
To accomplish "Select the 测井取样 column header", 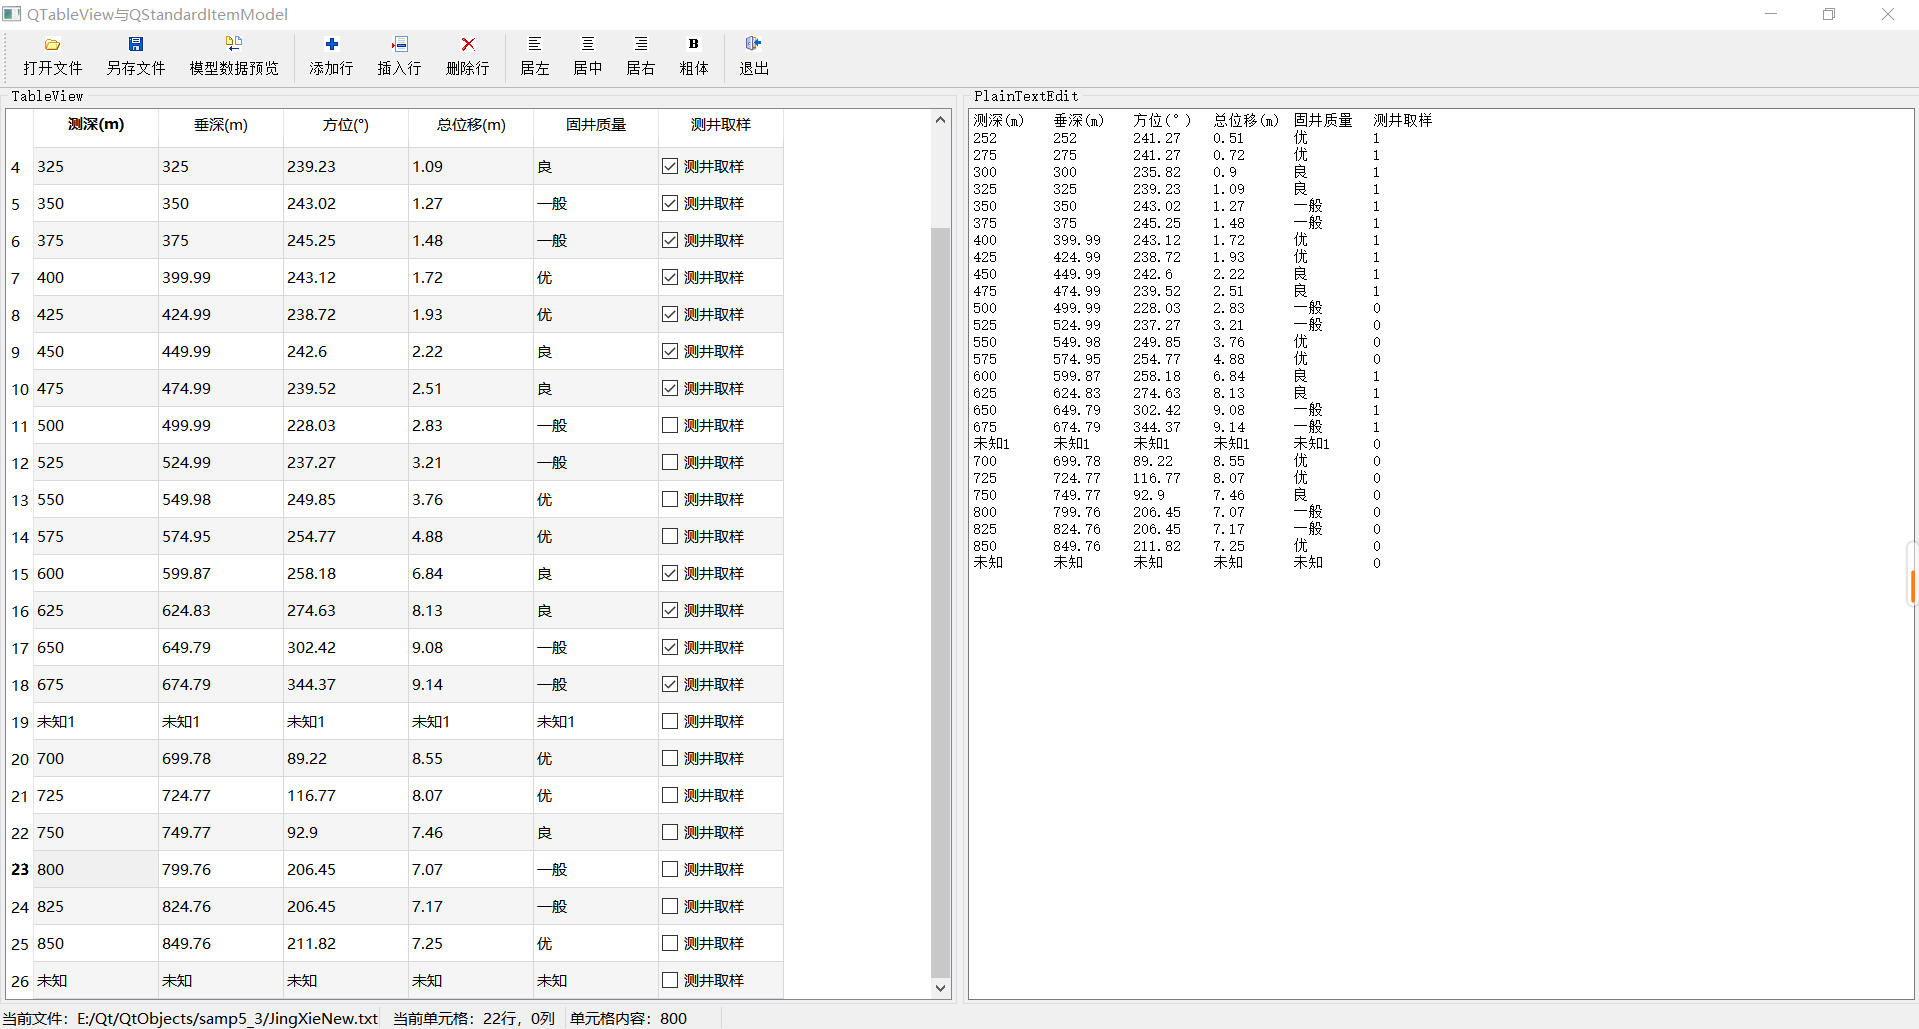I will 721,125.
